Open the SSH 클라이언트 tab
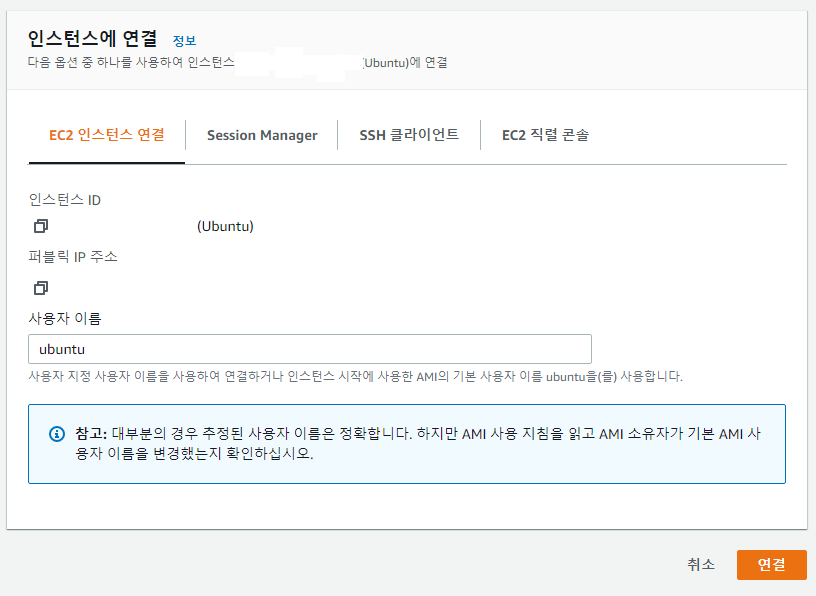Image resolution: width=816 pixels, height=596 pixels. [x=408, y=134]
